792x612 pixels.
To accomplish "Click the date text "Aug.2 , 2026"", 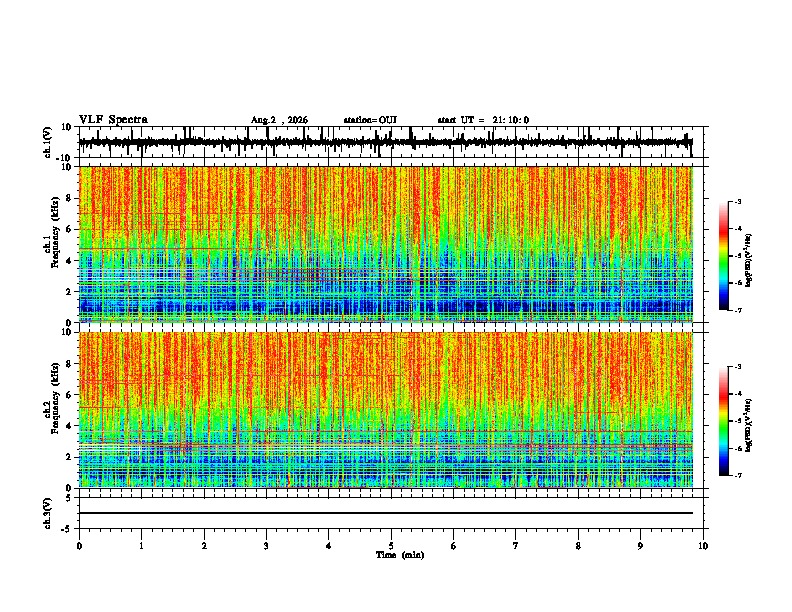I will tap(279, 120).
